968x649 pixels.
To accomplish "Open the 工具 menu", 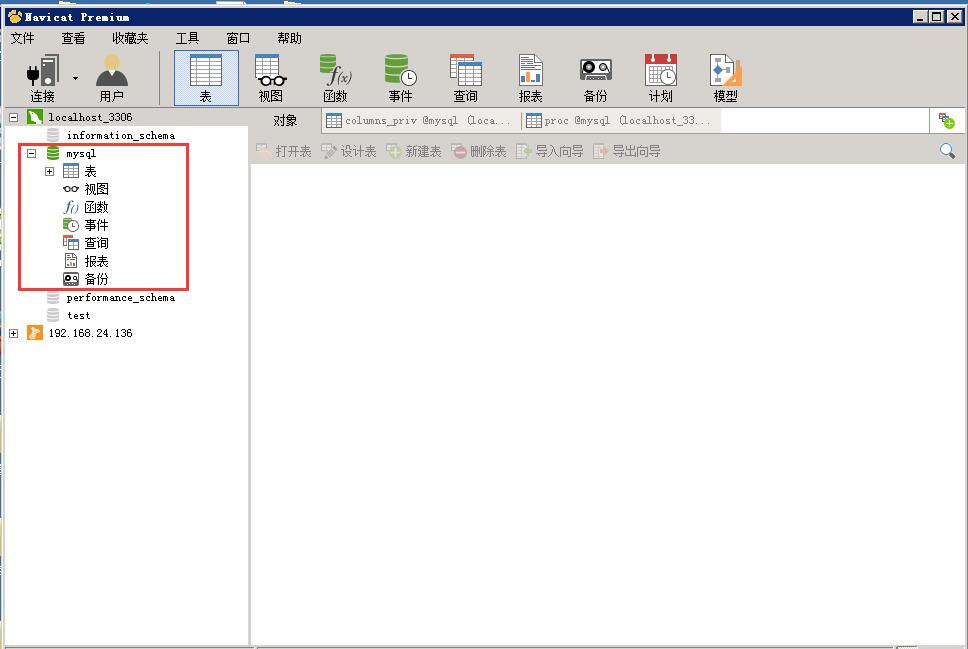I will click(x=188, y=38).
